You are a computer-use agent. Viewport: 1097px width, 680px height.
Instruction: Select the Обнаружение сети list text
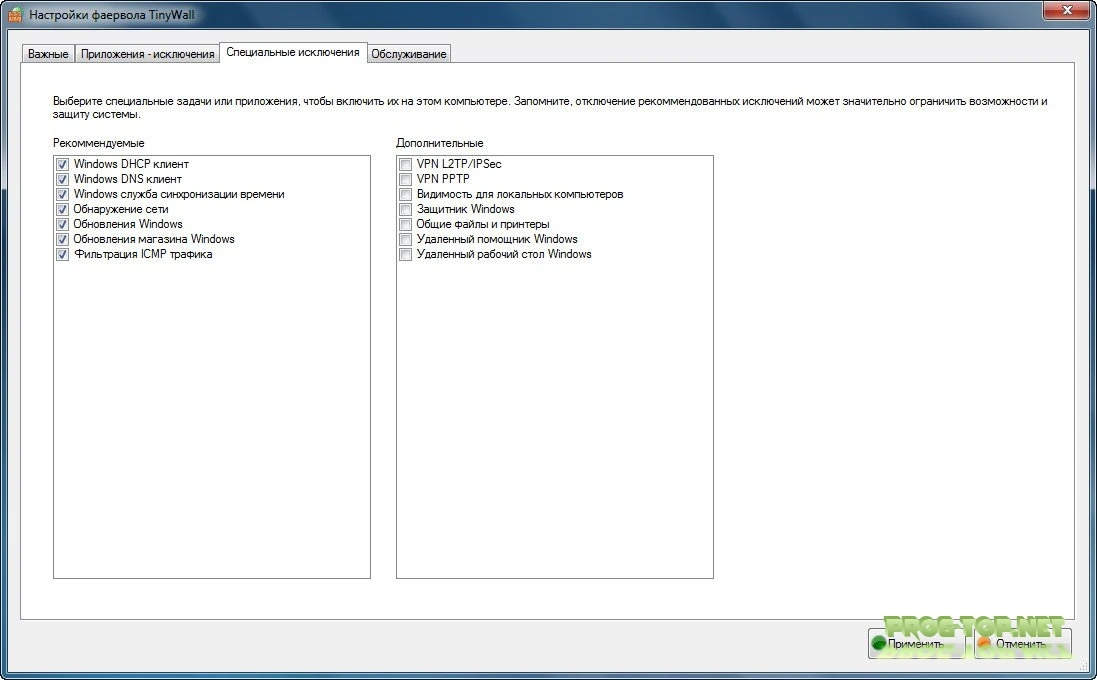click(x=121, y=209)
